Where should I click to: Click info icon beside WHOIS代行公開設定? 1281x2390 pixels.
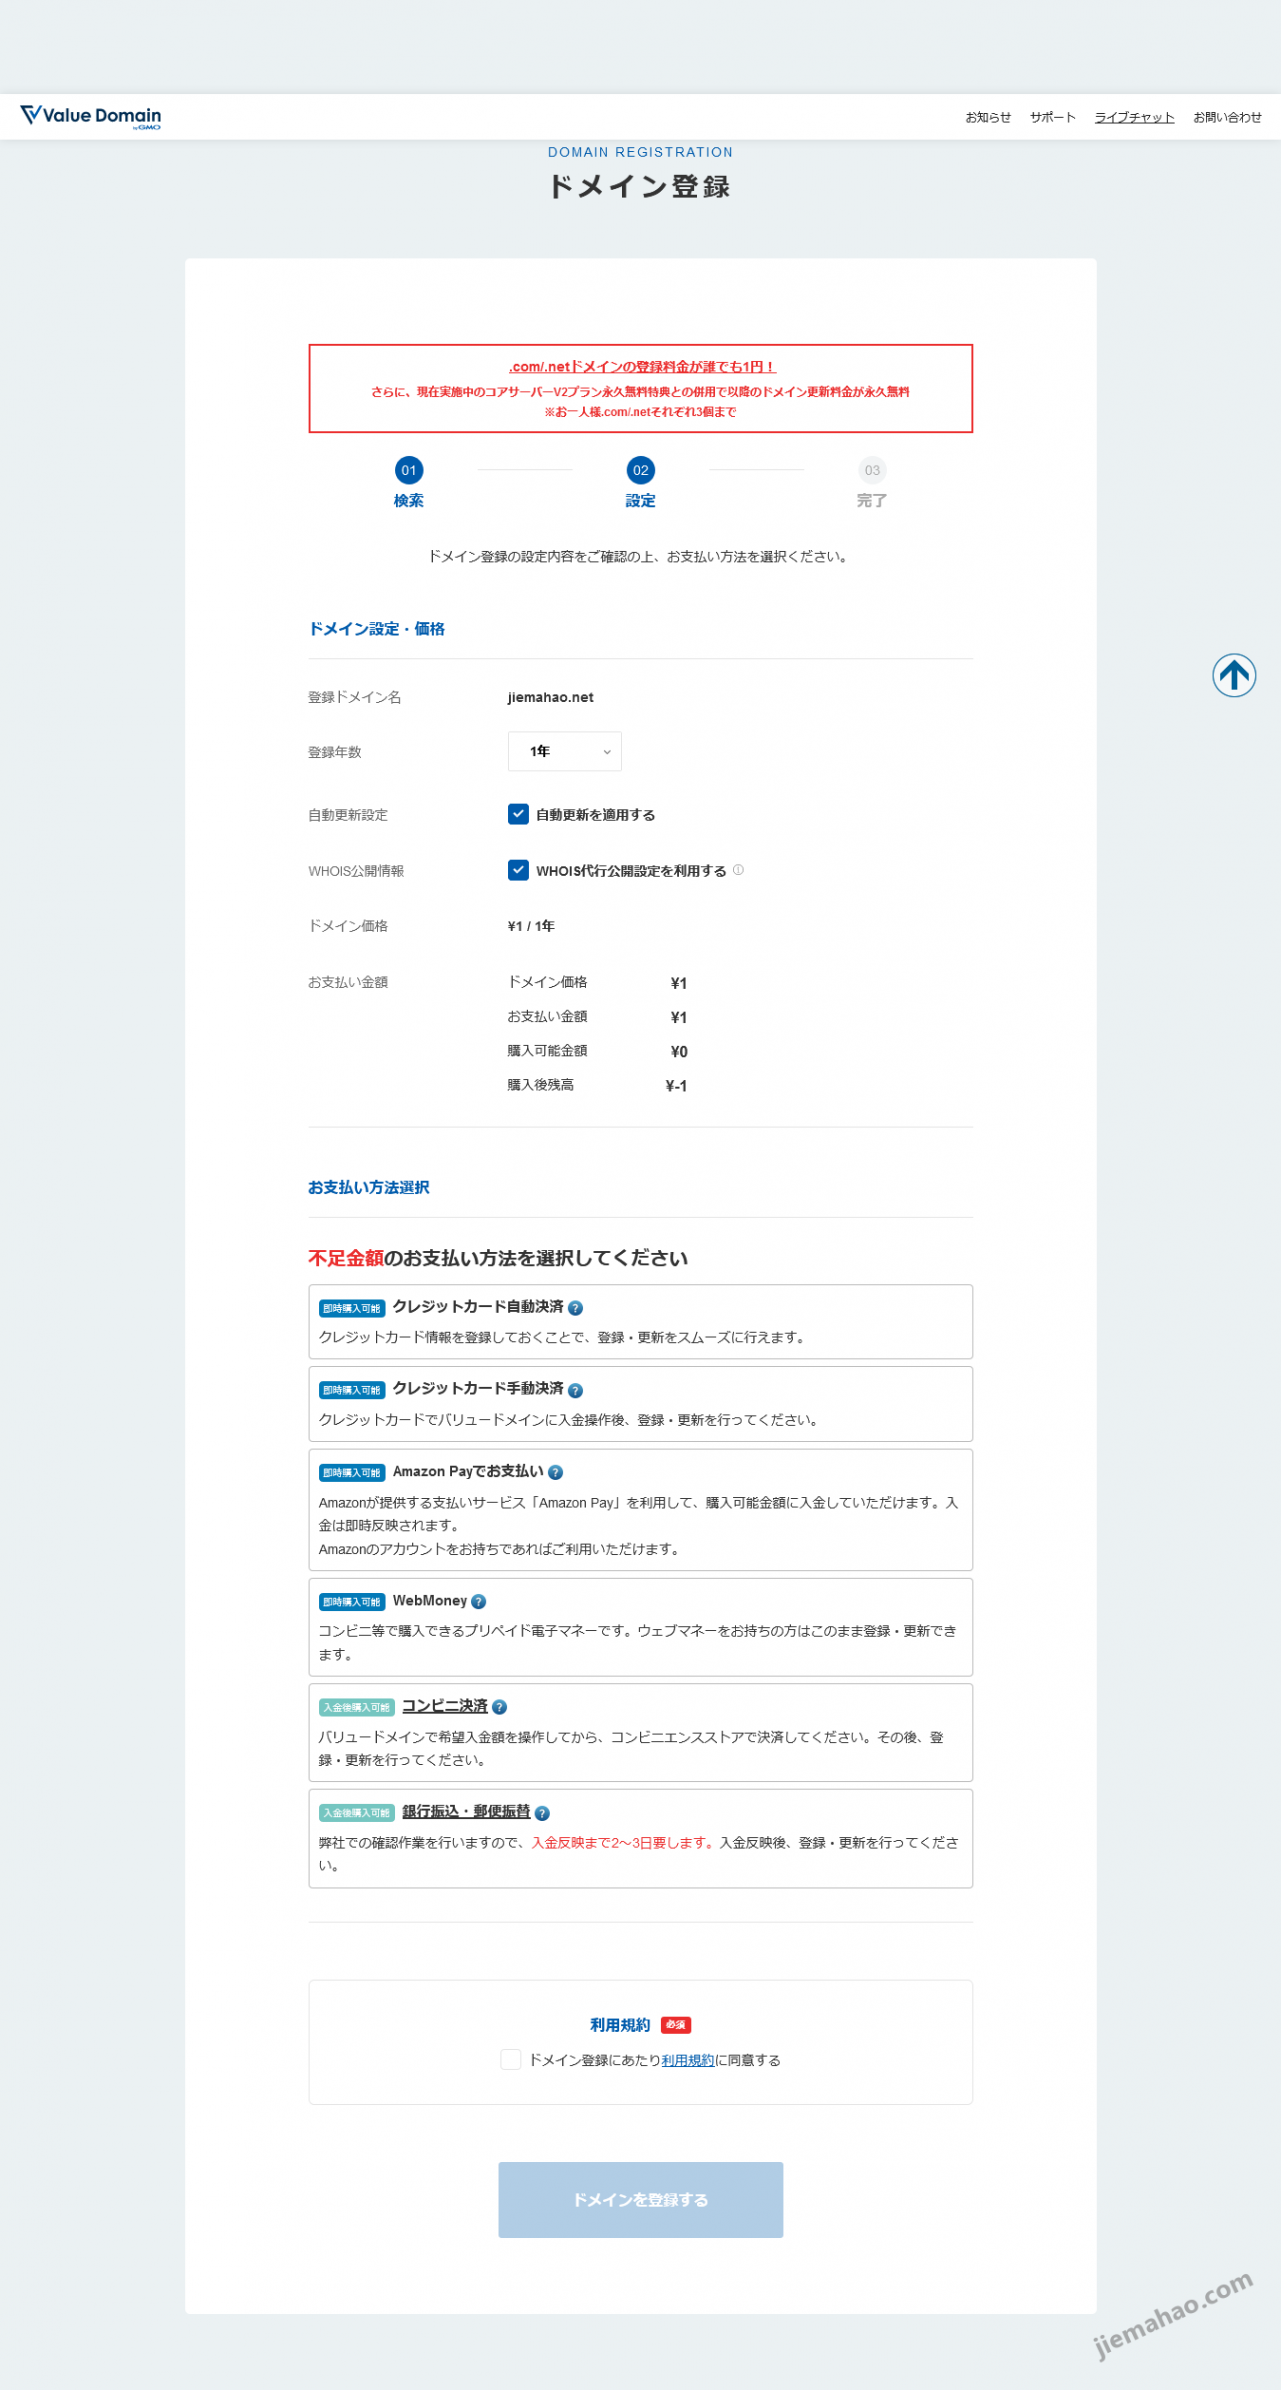[x=738, y=869]
